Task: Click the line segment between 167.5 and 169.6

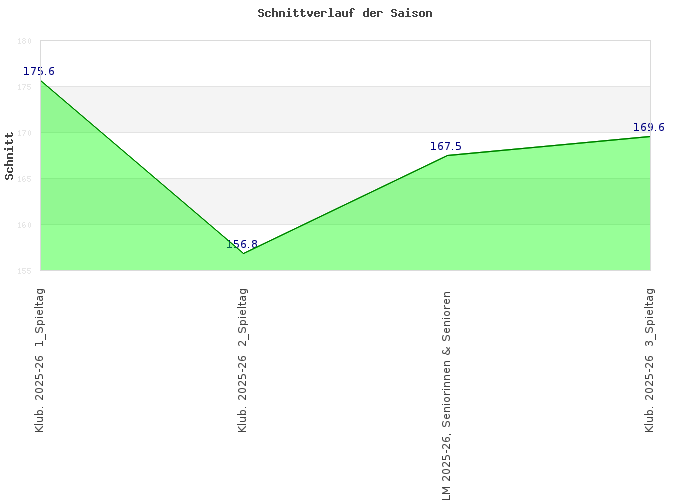Action: pos(548,146)
